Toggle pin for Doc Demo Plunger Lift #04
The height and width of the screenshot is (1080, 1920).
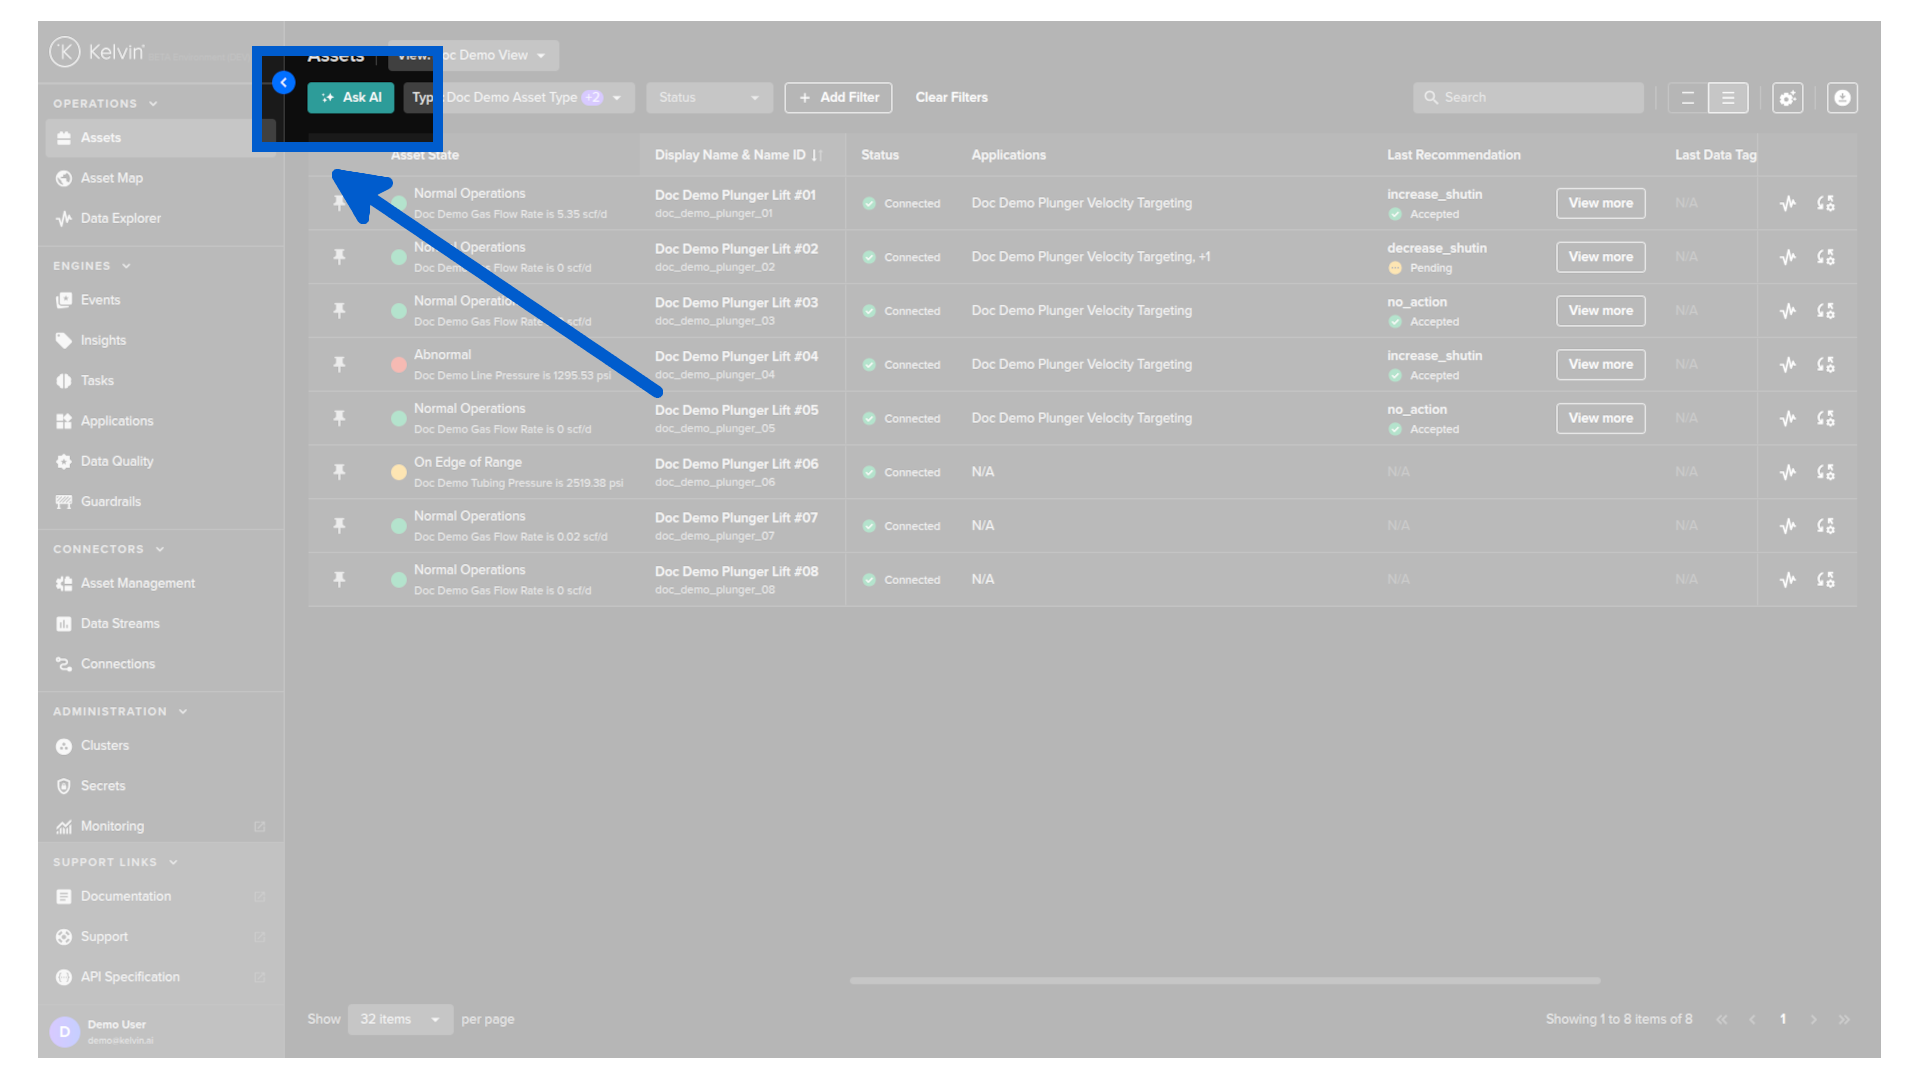[339, 364]
